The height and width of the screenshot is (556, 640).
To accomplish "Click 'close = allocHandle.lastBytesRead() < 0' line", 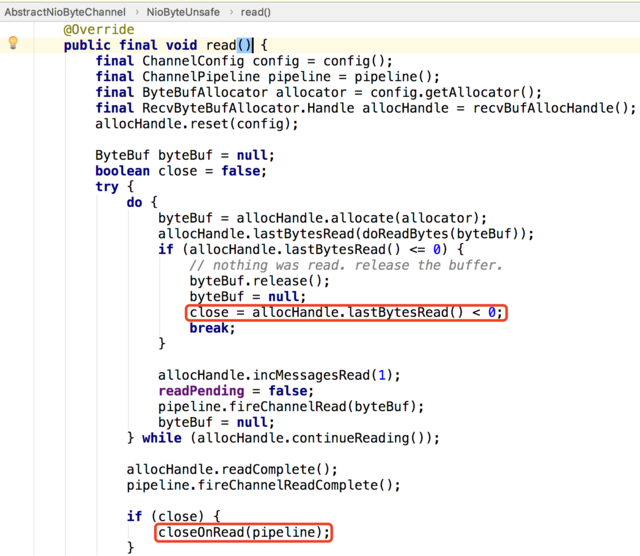I will pyautogui.click(x=346, y=313).
